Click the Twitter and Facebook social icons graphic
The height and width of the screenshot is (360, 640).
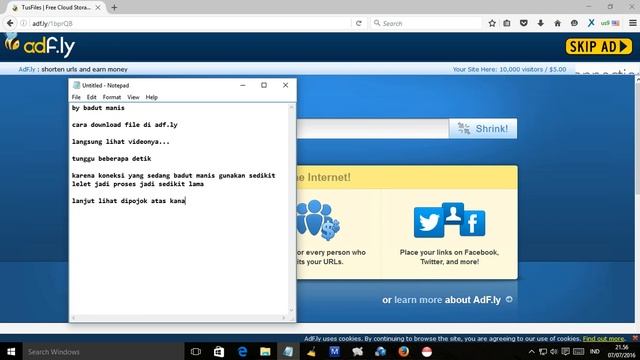(449, 220)
